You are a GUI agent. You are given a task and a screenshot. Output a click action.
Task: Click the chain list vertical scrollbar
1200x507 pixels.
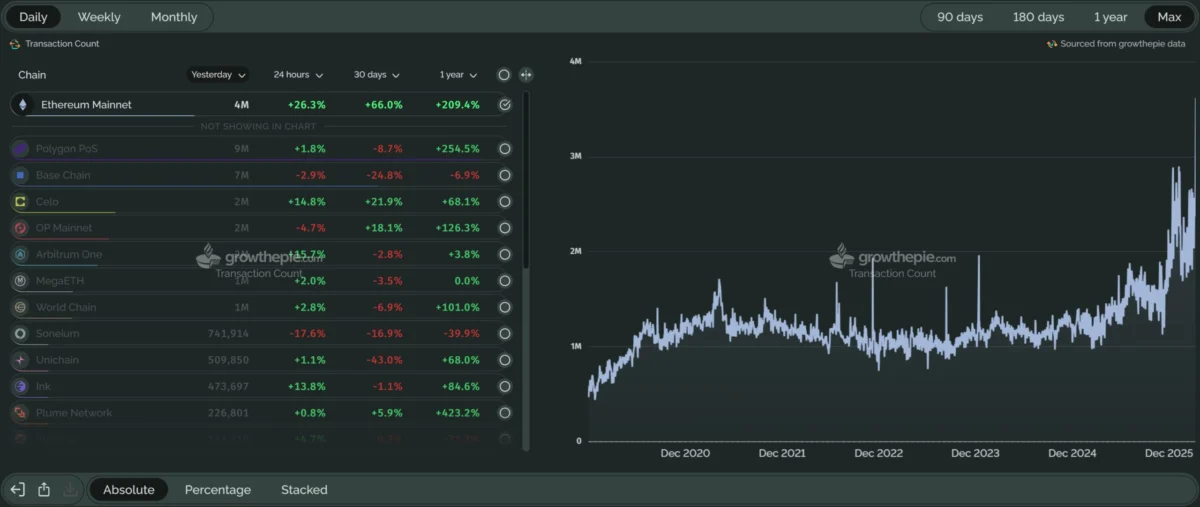[x=526, y=180]
